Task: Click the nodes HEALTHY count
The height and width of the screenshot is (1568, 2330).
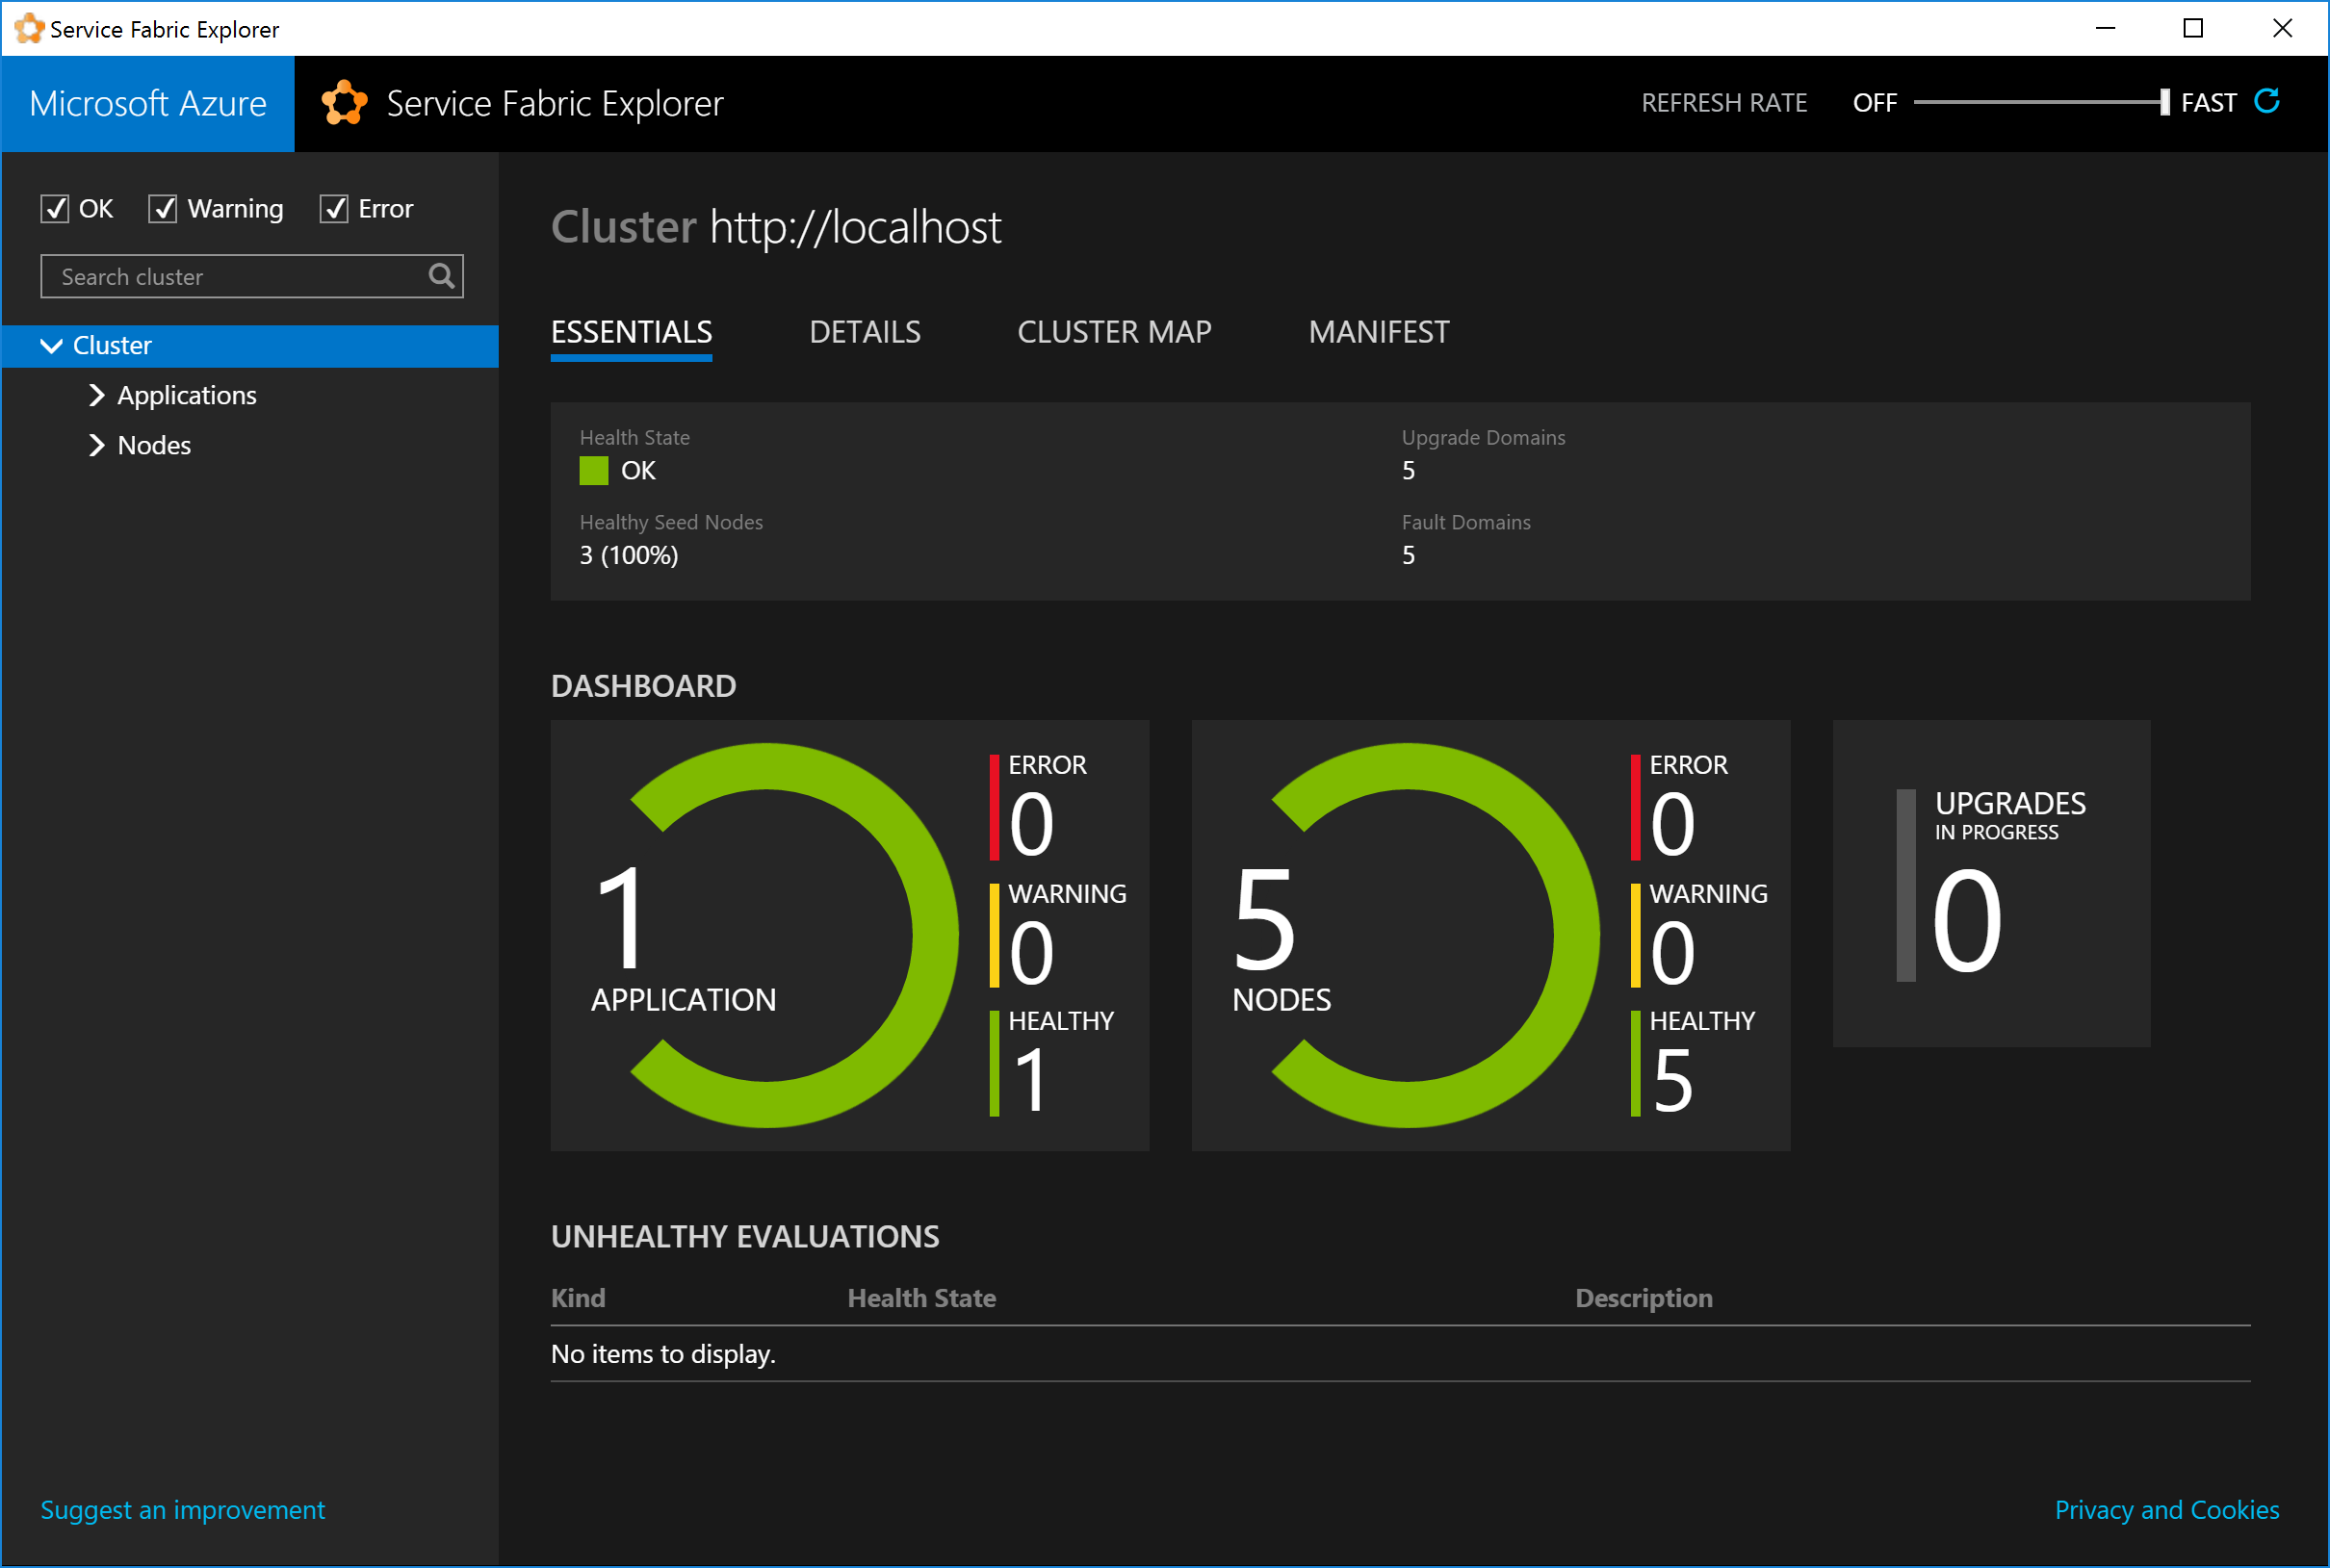Action: pyautogui.click(x=1672, y=1080)
